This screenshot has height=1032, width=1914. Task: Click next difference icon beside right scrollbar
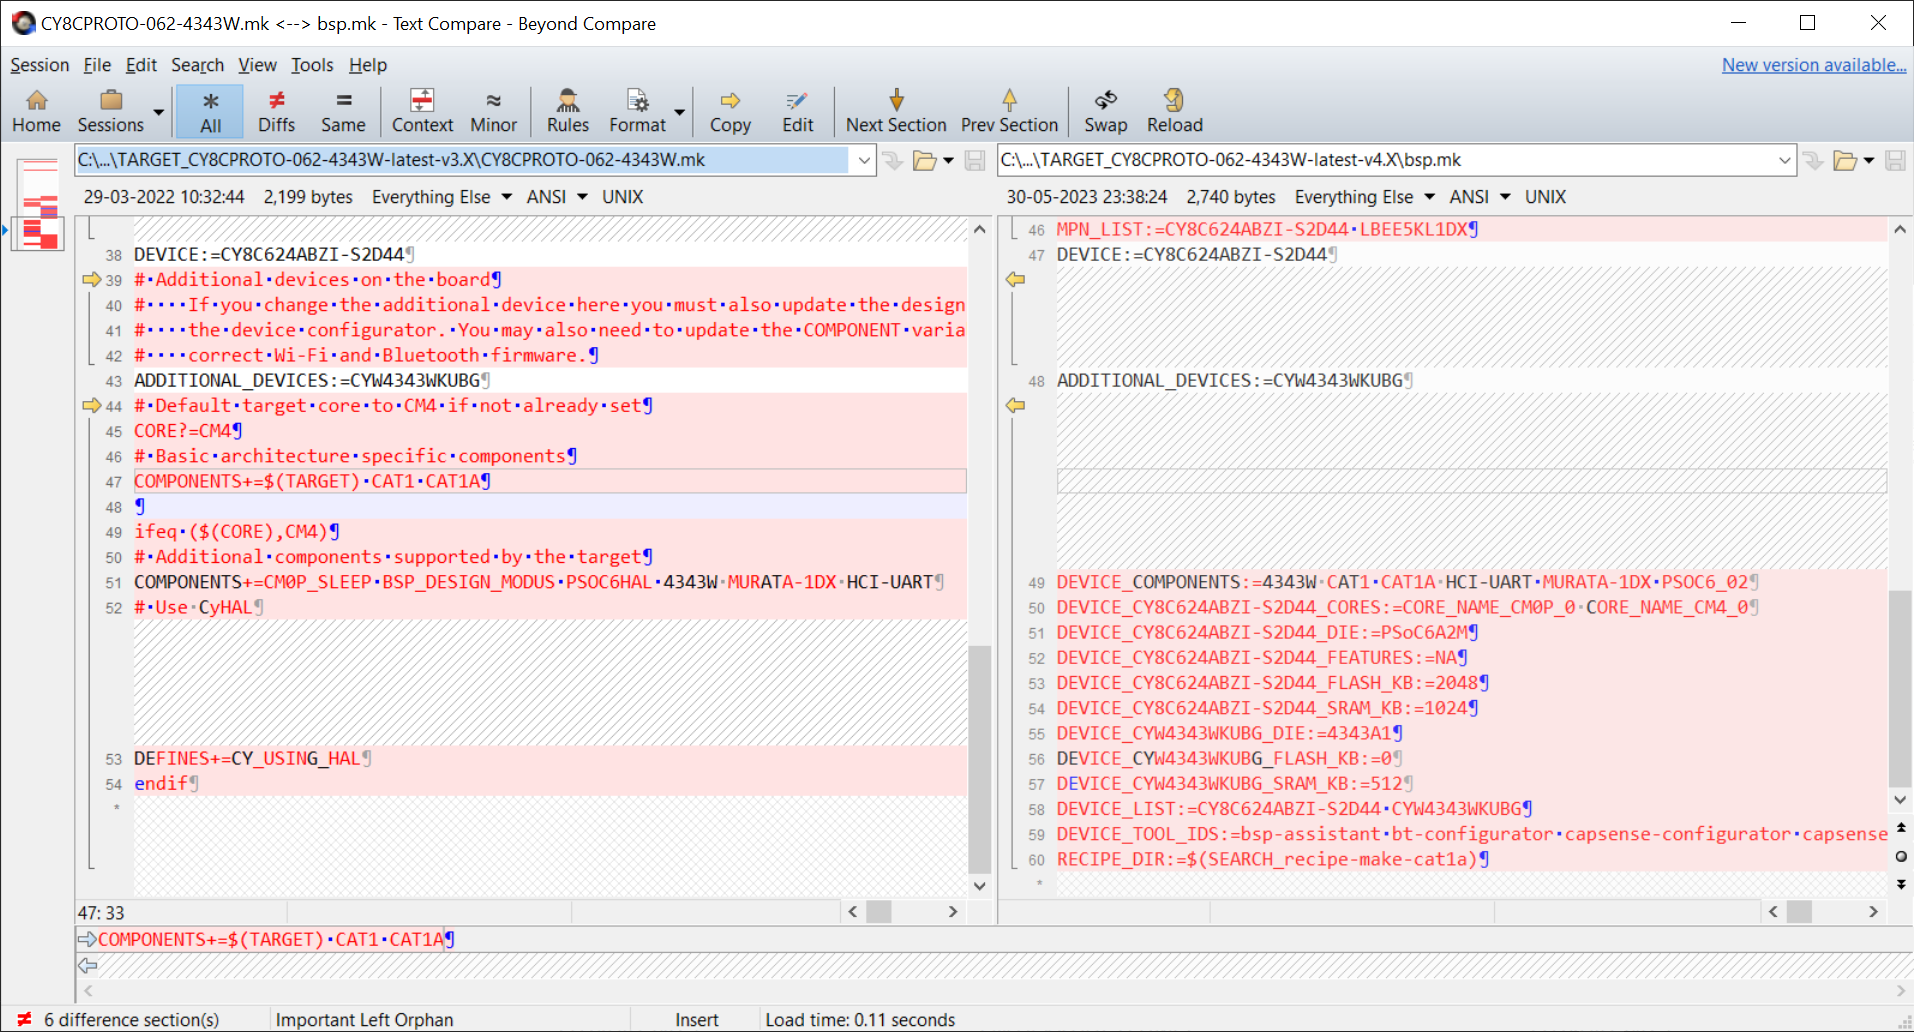point(1901,885)
